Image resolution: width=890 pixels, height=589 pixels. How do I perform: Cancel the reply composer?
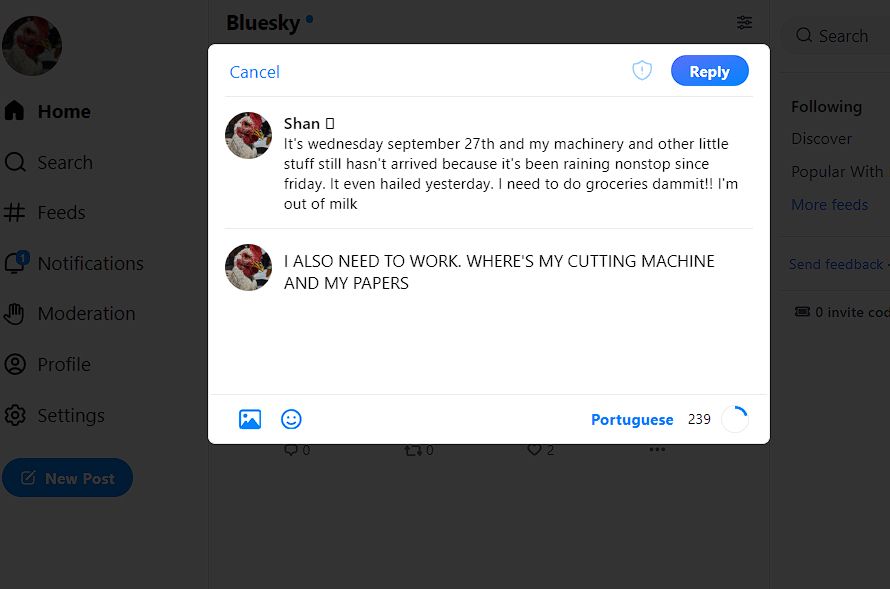click(x=254, y=72)
